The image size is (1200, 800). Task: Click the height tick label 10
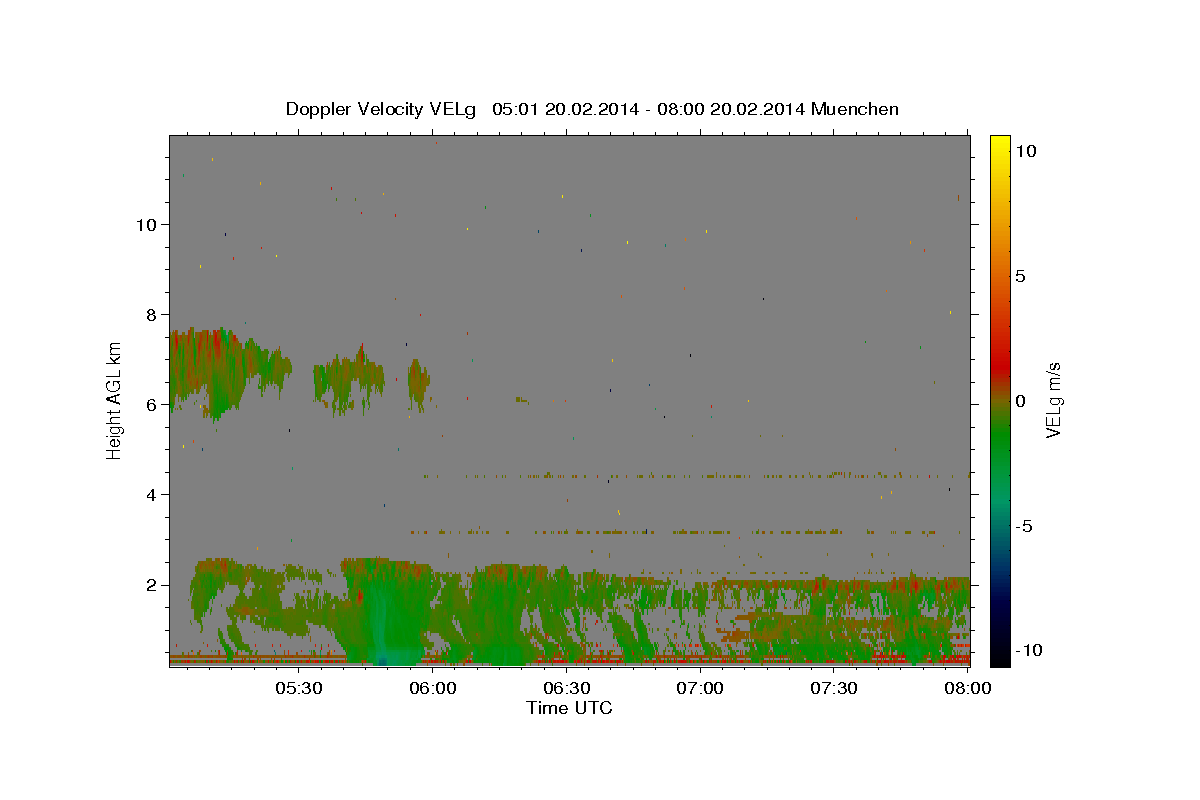click(x=145, y=224)
